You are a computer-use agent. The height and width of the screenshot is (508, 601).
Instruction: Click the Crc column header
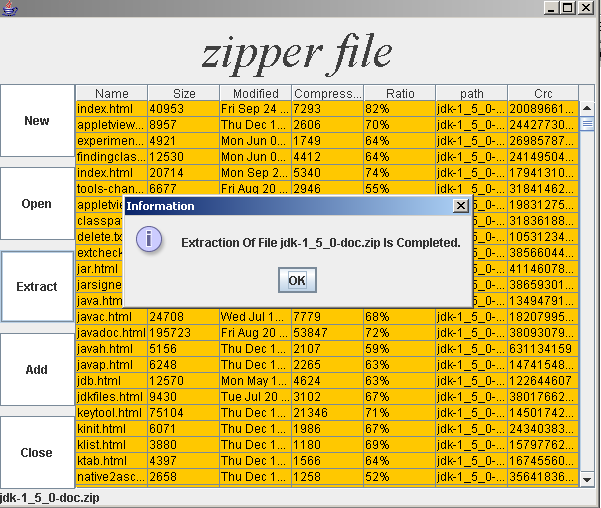pos(543,94)
